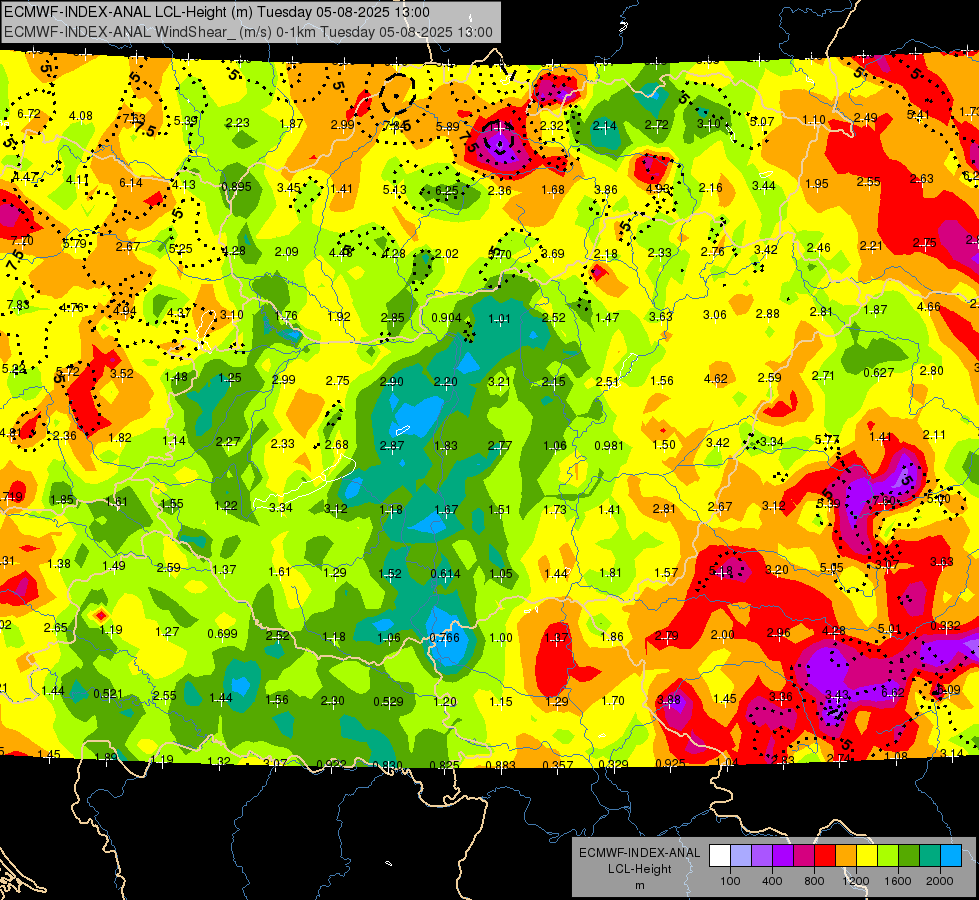
Task: Click the map value 2.09
Action: click(x=287, y=252)
